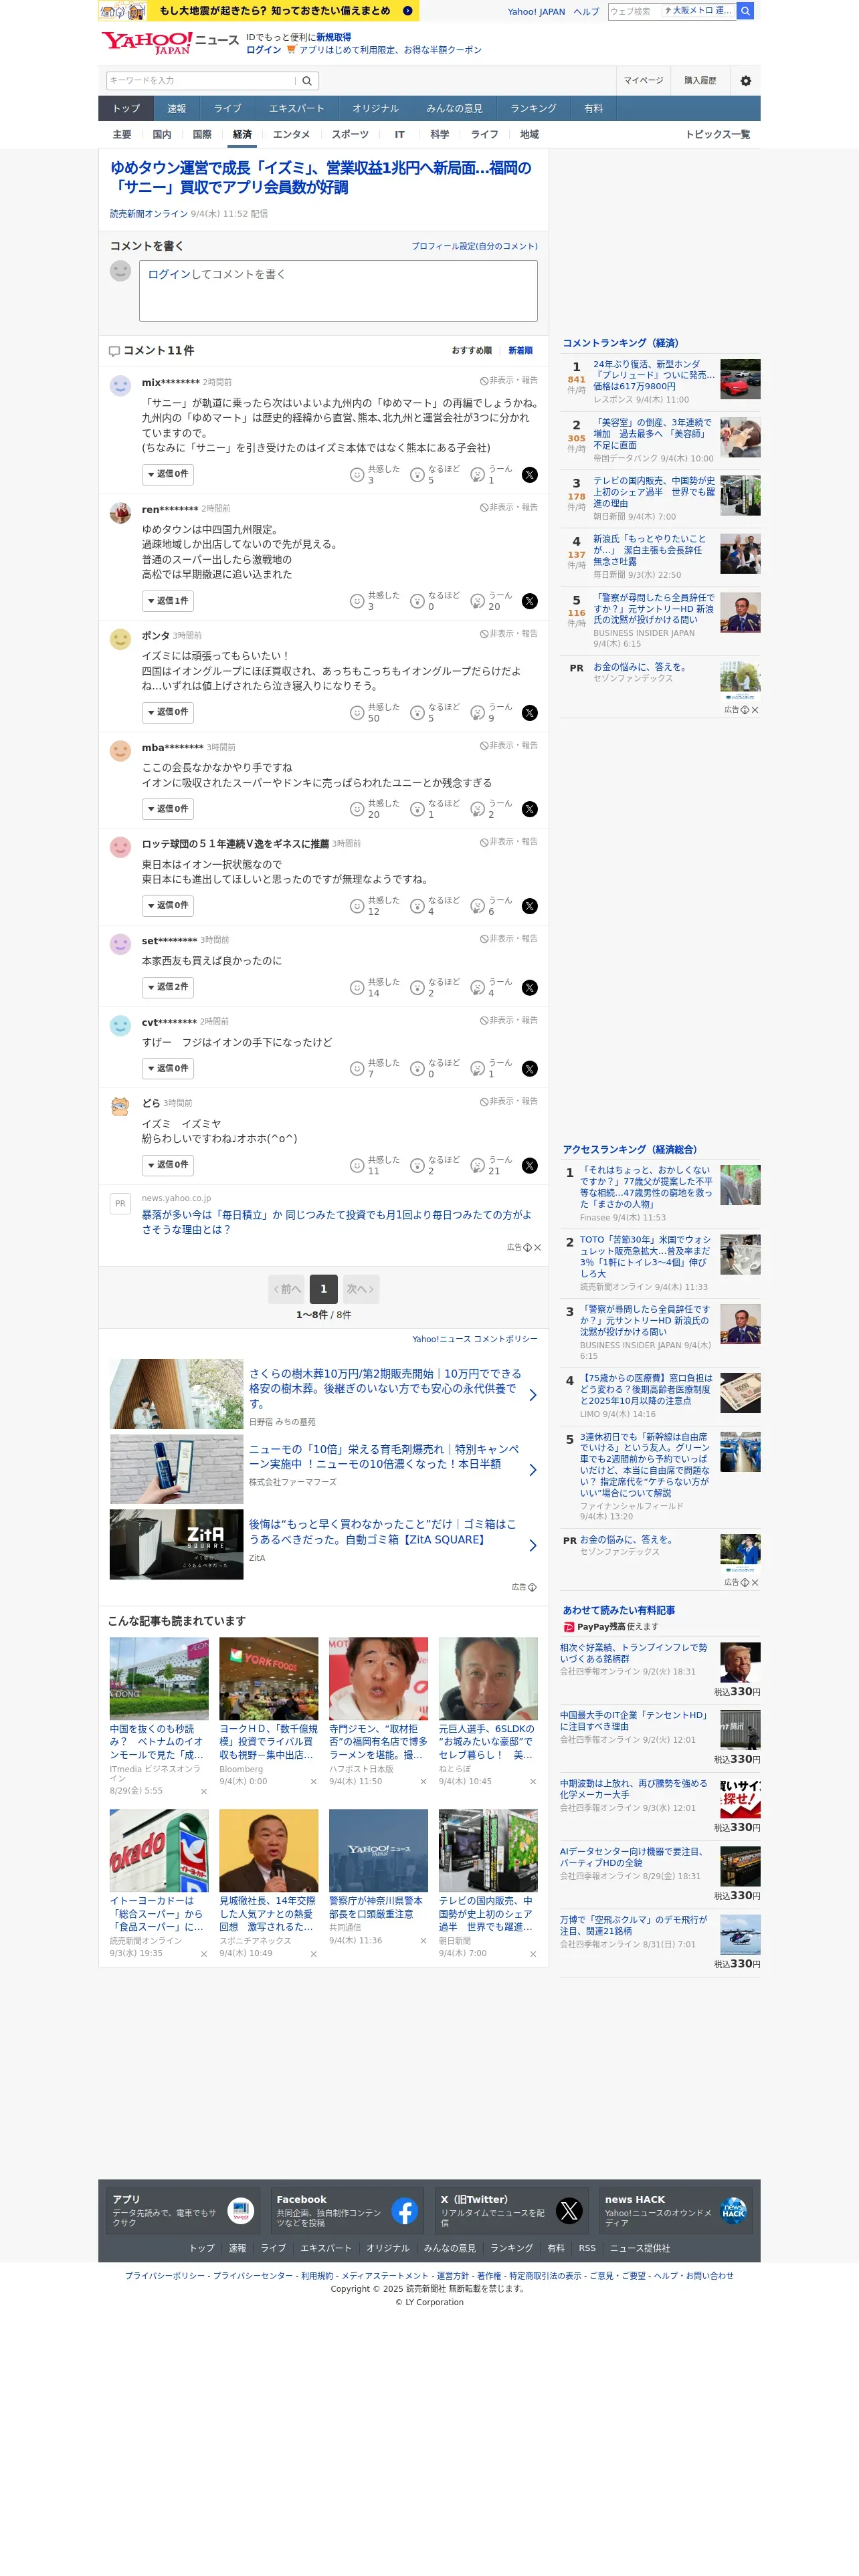This screenshot has height=2576, width=859.
Task: Open the ランキング tab in main navigation
Action: tap(533, 109)
